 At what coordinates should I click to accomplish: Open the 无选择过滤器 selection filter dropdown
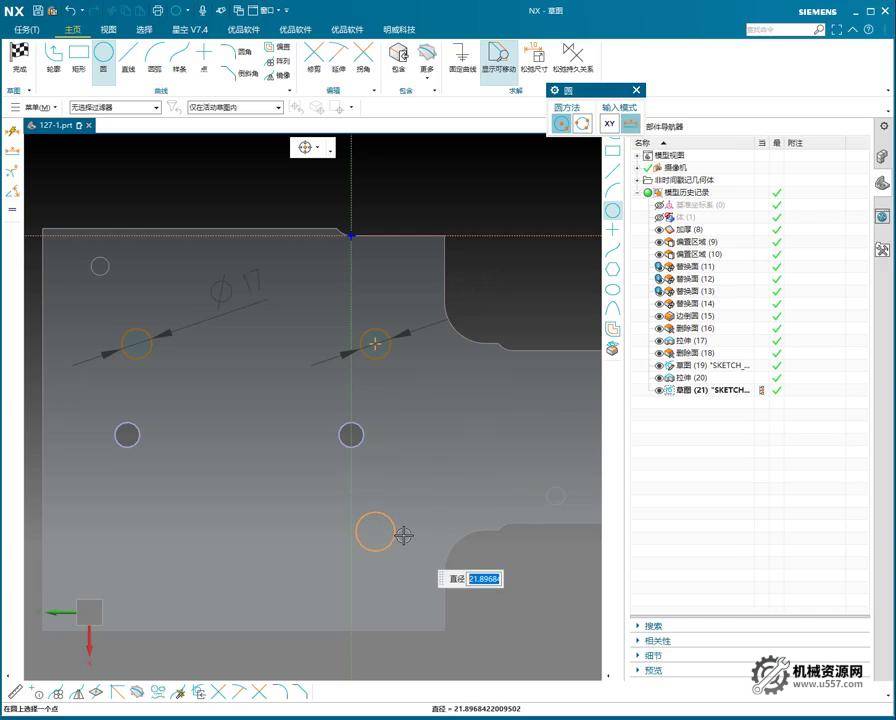pyautogui.click(x=114, y=107)
